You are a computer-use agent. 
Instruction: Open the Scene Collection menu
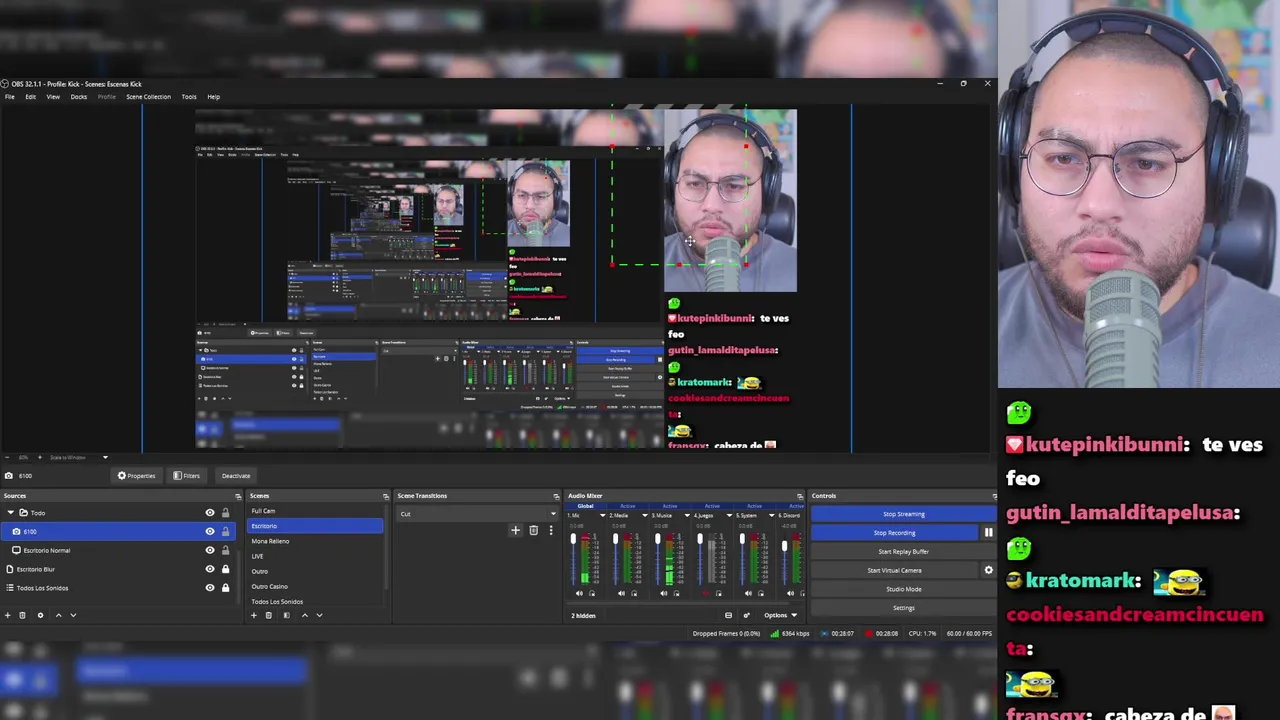148,97
